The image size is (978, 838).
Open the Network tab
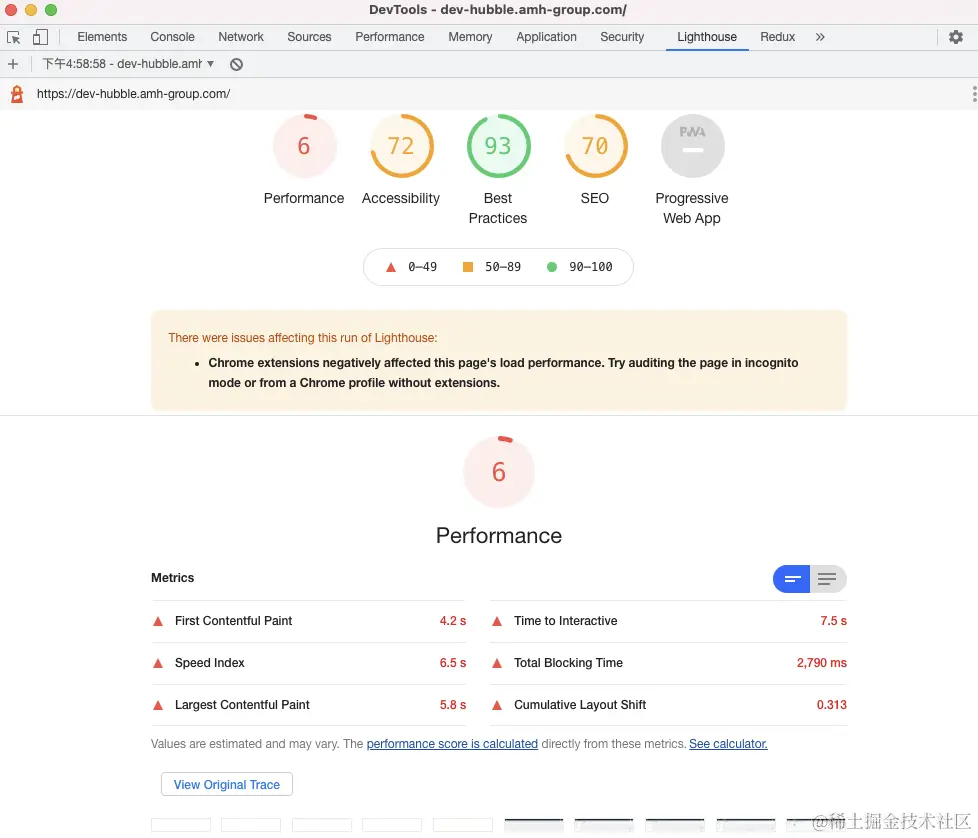[x=241, y=37]
